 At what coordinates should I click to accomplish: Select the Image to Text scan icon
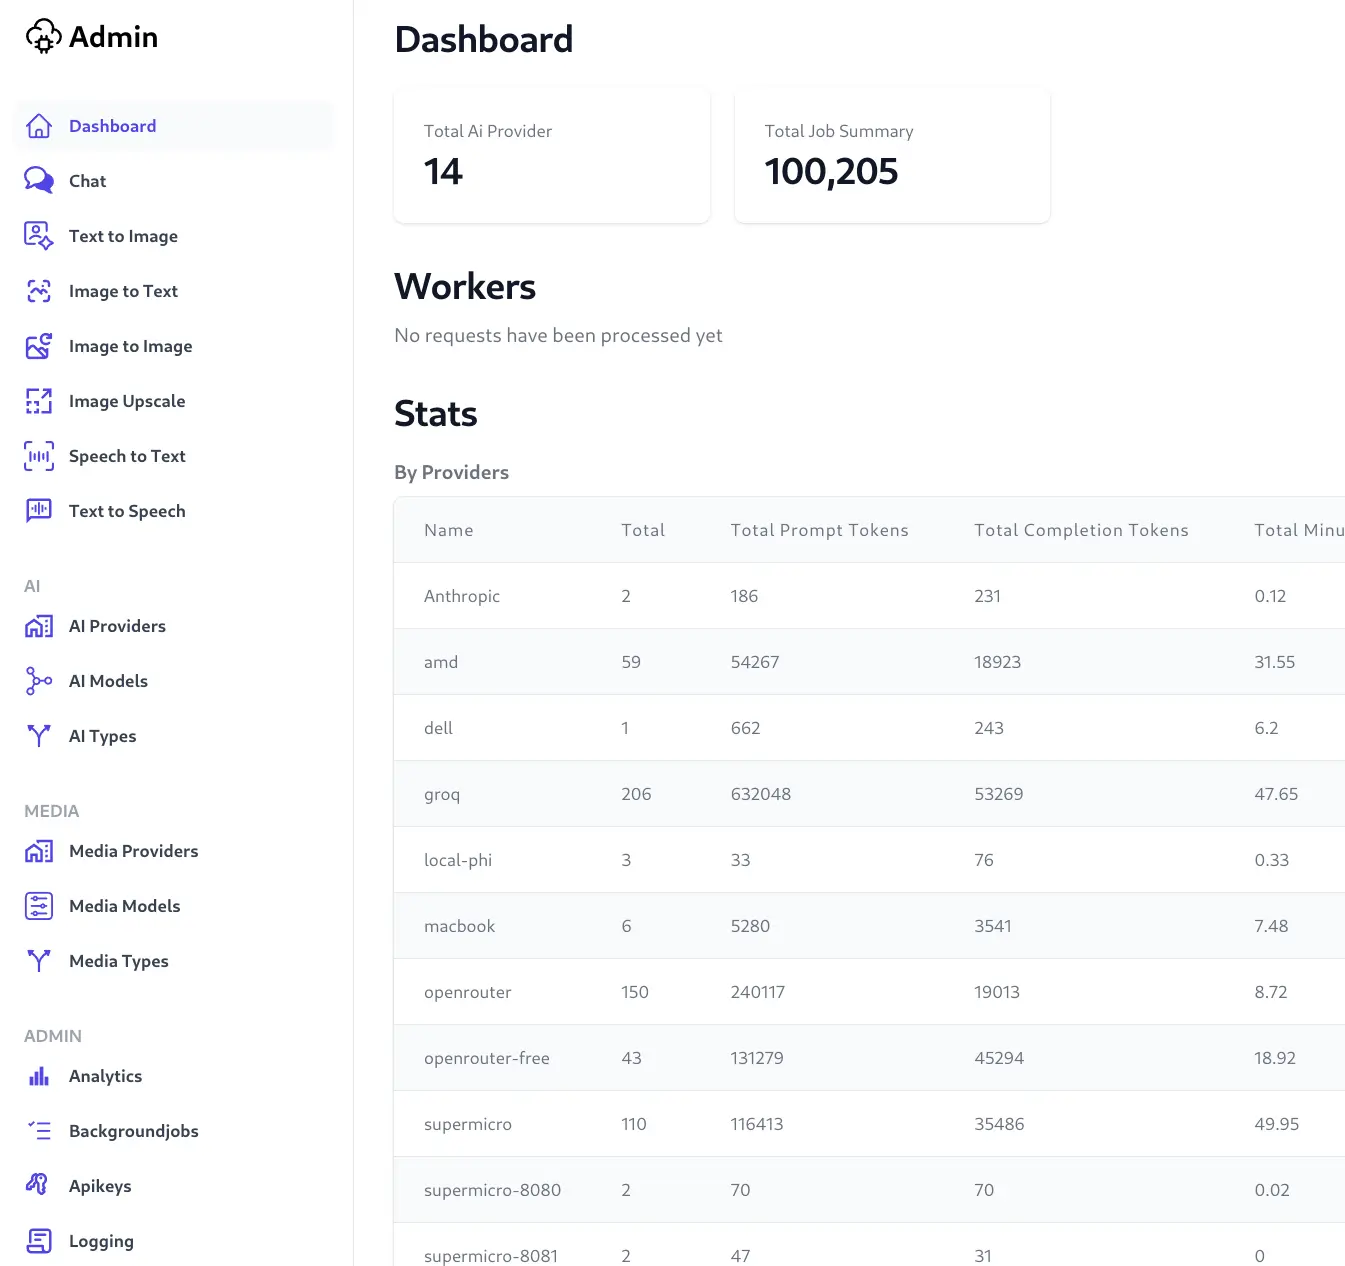39,291
